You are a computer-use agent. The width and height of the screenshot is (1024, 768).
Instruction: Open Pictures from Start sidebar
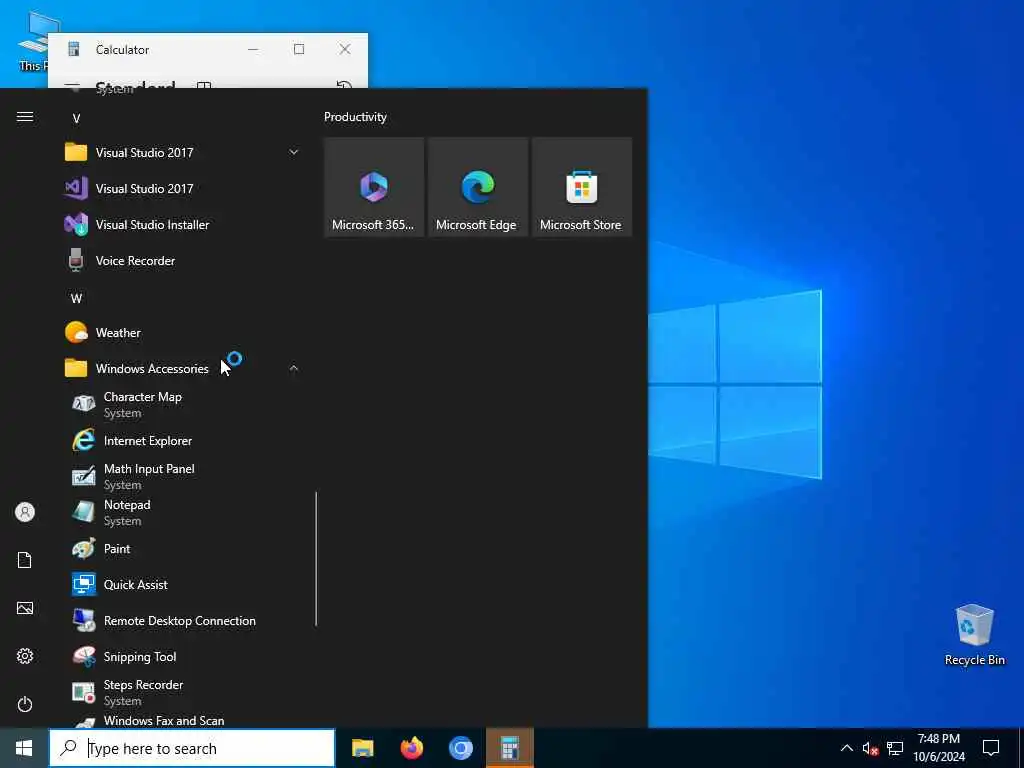pos(25,608)
